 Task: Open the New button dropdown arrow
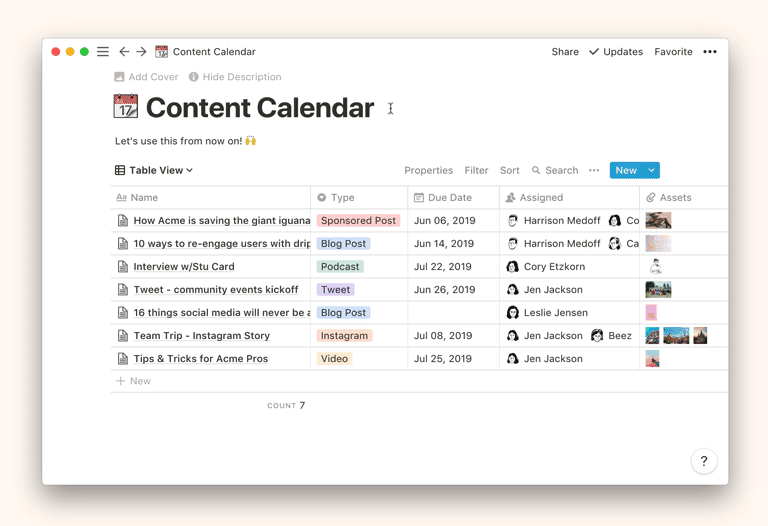point(651,171)
